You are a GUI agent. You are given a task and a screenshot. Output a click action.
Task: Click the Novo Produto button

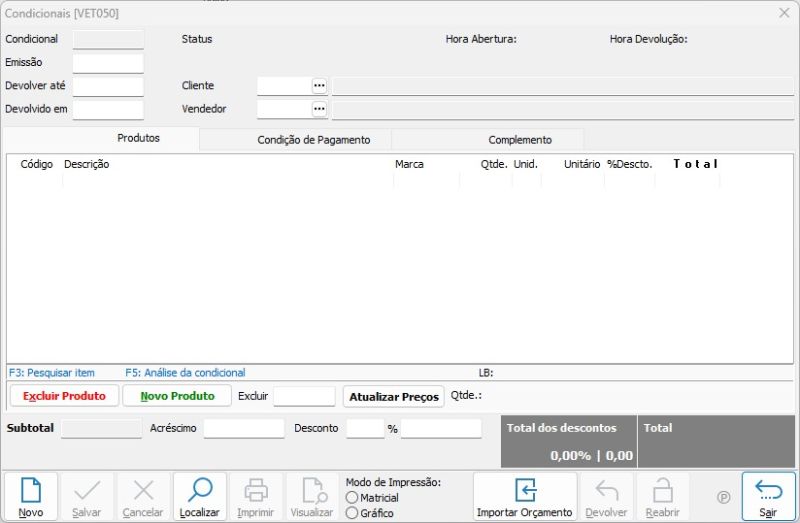pos(177,396)
